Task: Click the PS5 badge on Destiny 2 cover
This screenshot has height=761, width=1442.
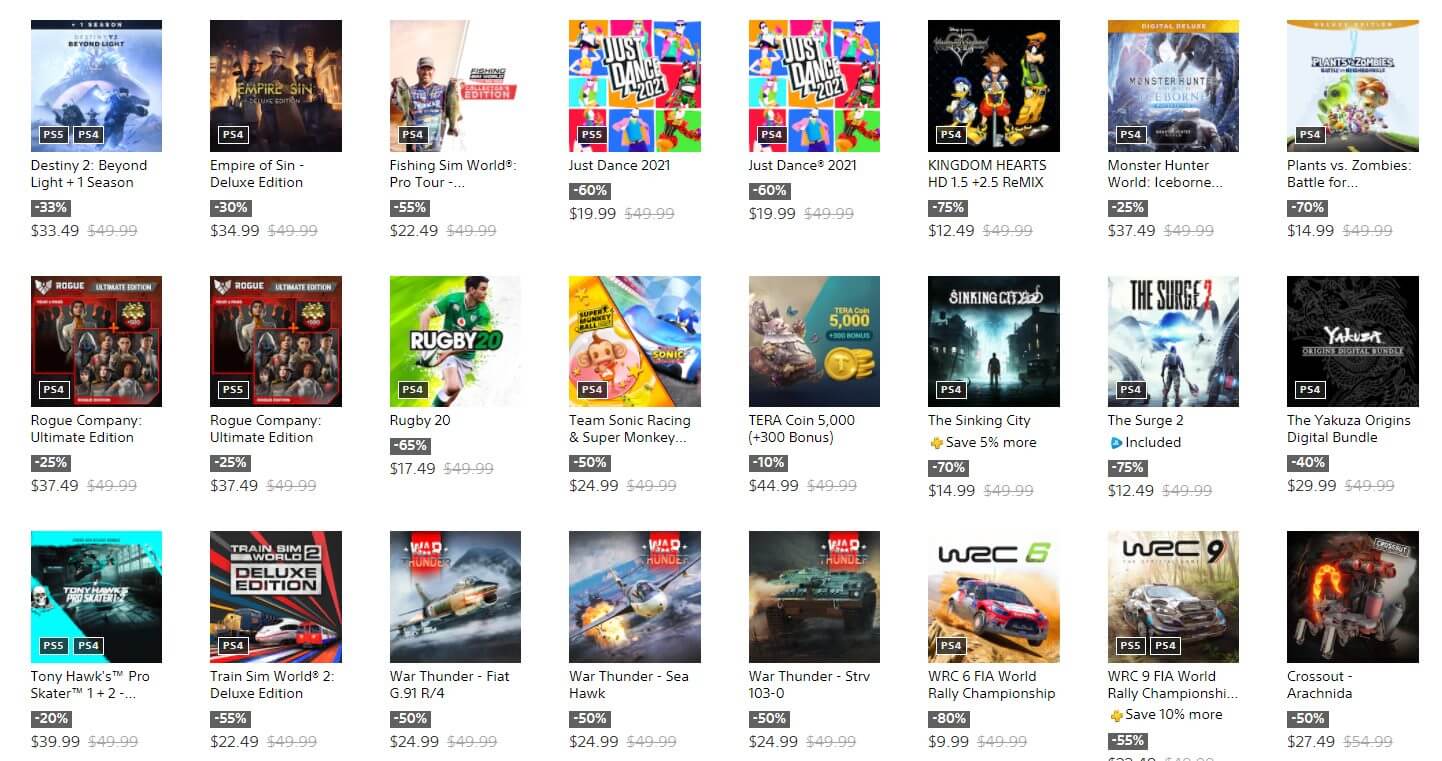Action: tap(53, 134)
